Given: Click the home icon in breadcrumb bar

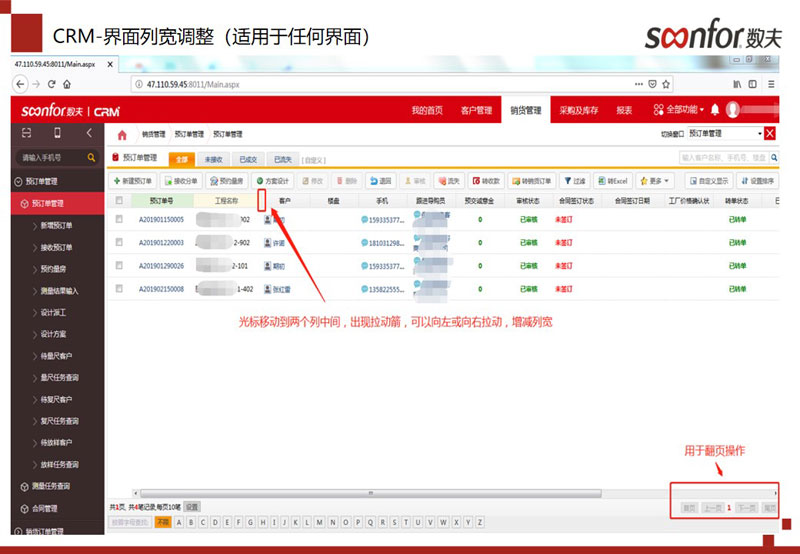Looking at the screenshot, I should (122, 134).
